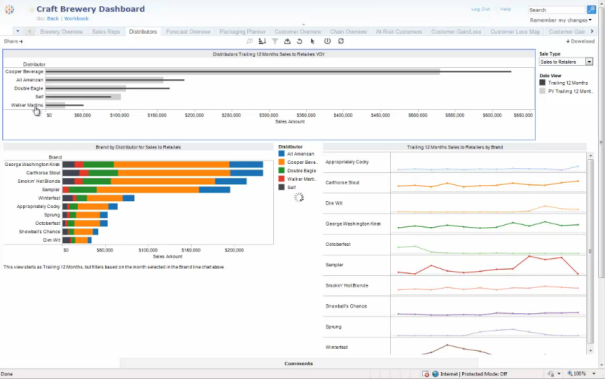Select Double Eagle green legend swatch
Viewport: 605px width, 379px height.
point(281,171)
